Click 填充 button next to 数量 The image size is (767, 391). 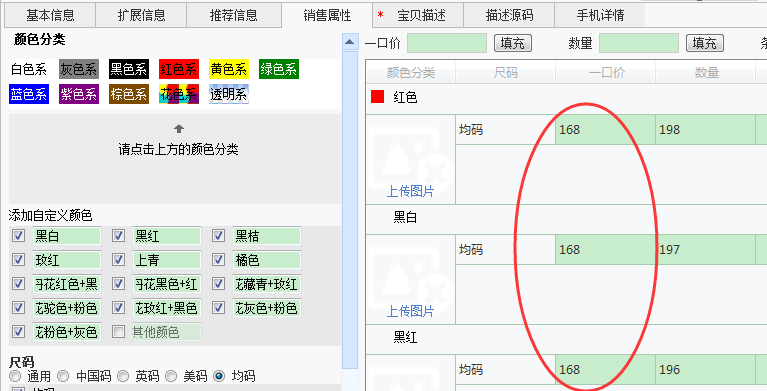coord(704,43)
